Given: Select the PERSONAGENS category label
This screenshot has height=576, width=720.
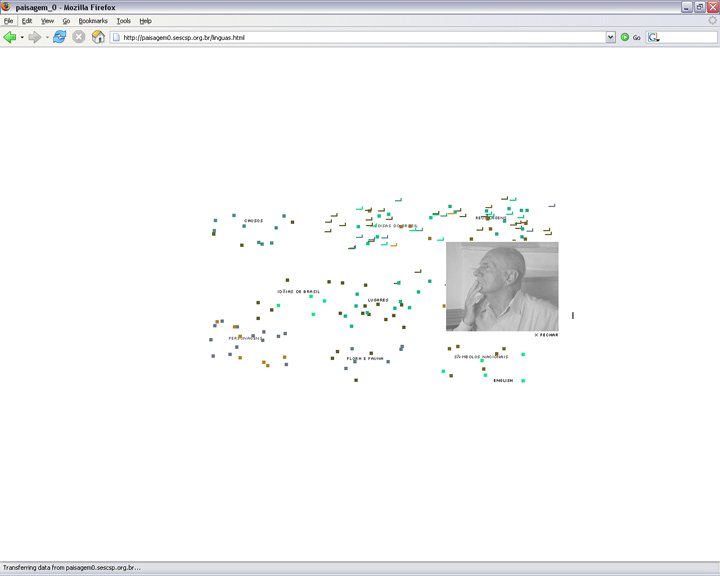Looking at the screenshot, I should tap(246, 339).
